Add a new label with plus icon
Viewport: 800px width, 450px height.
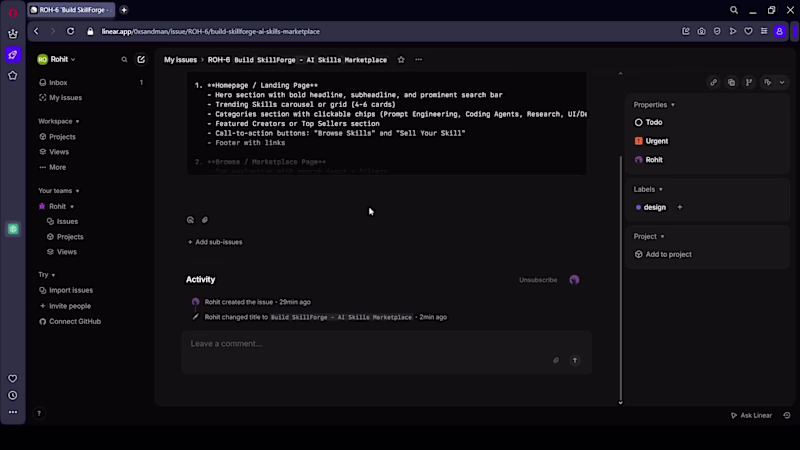(680, 207)
